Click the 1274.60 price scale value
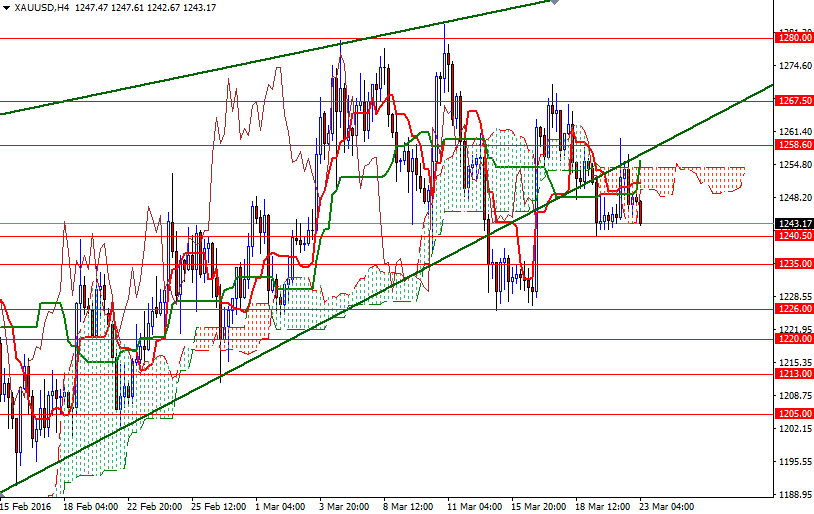814x514 pixels. [792, 66]
